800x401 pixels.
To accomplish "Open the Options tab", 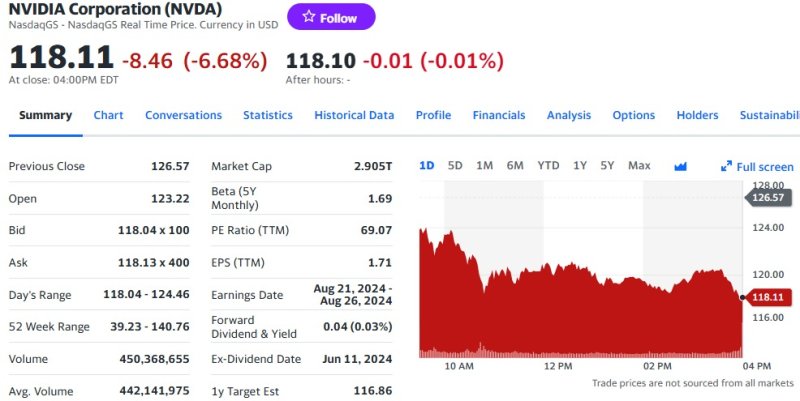I will (634, 115).
